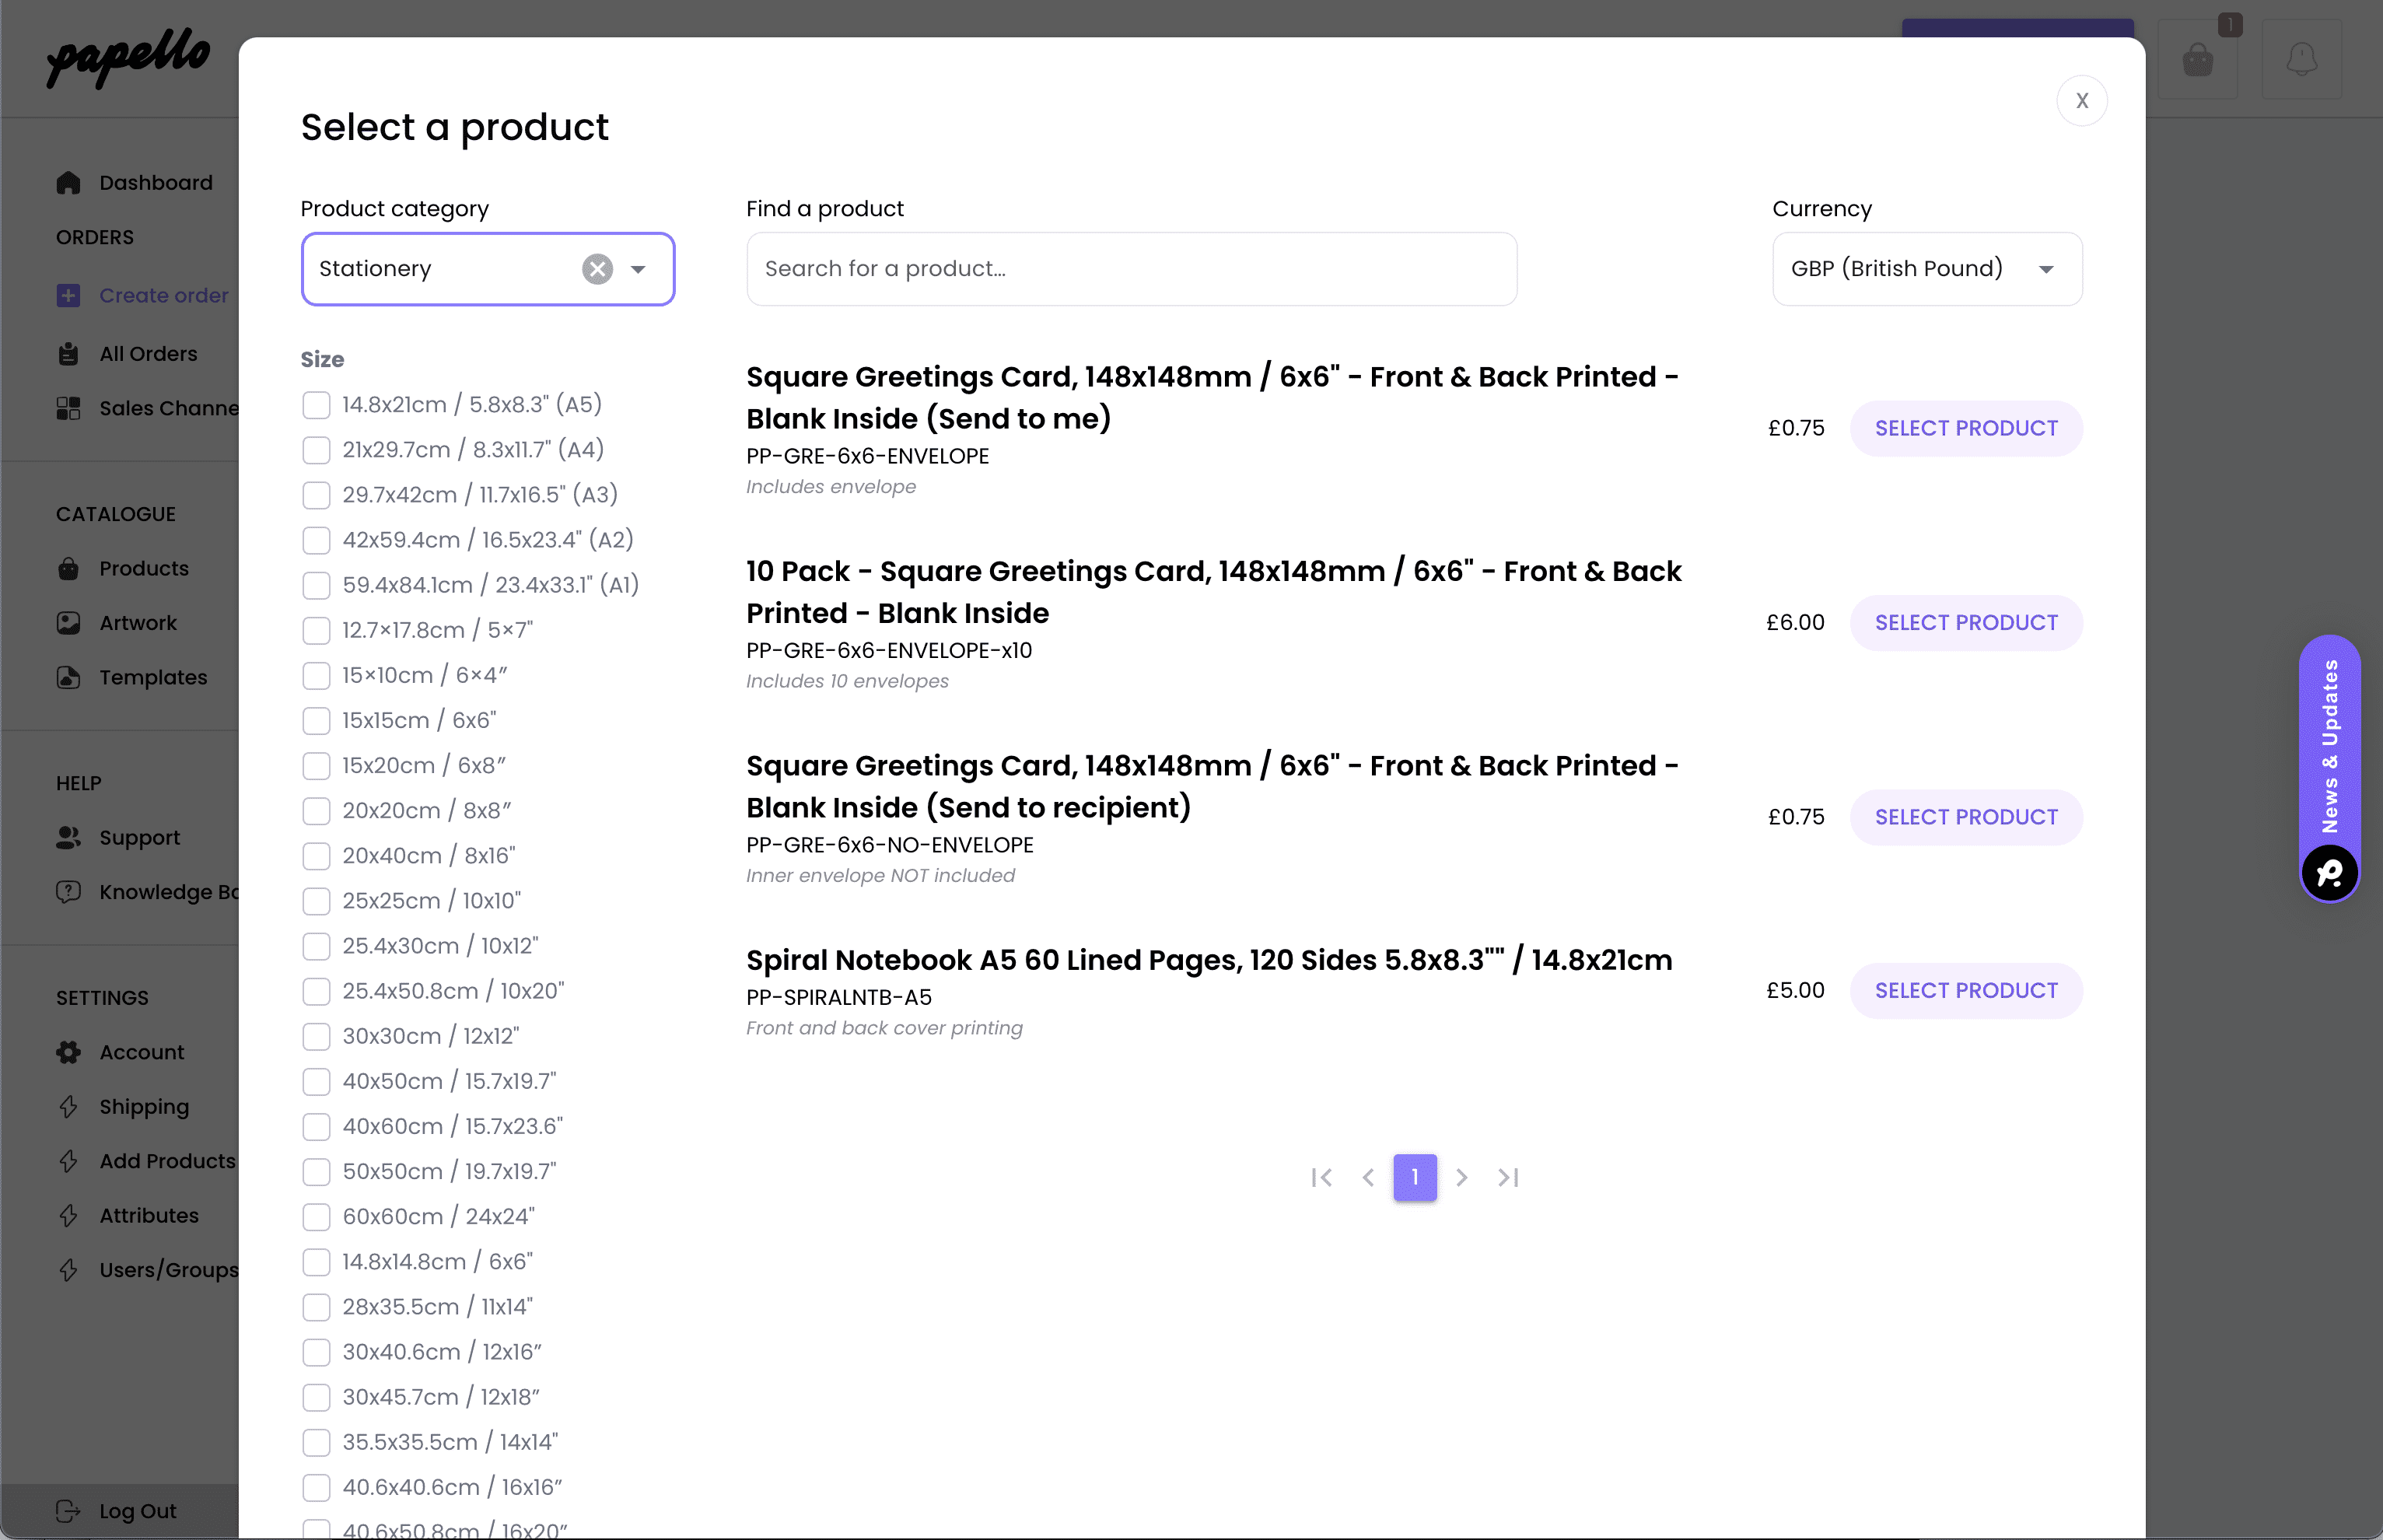Click the Knowledge Base question icon
This screenshot has height=1540, width=2383.
tap(68, 891)
